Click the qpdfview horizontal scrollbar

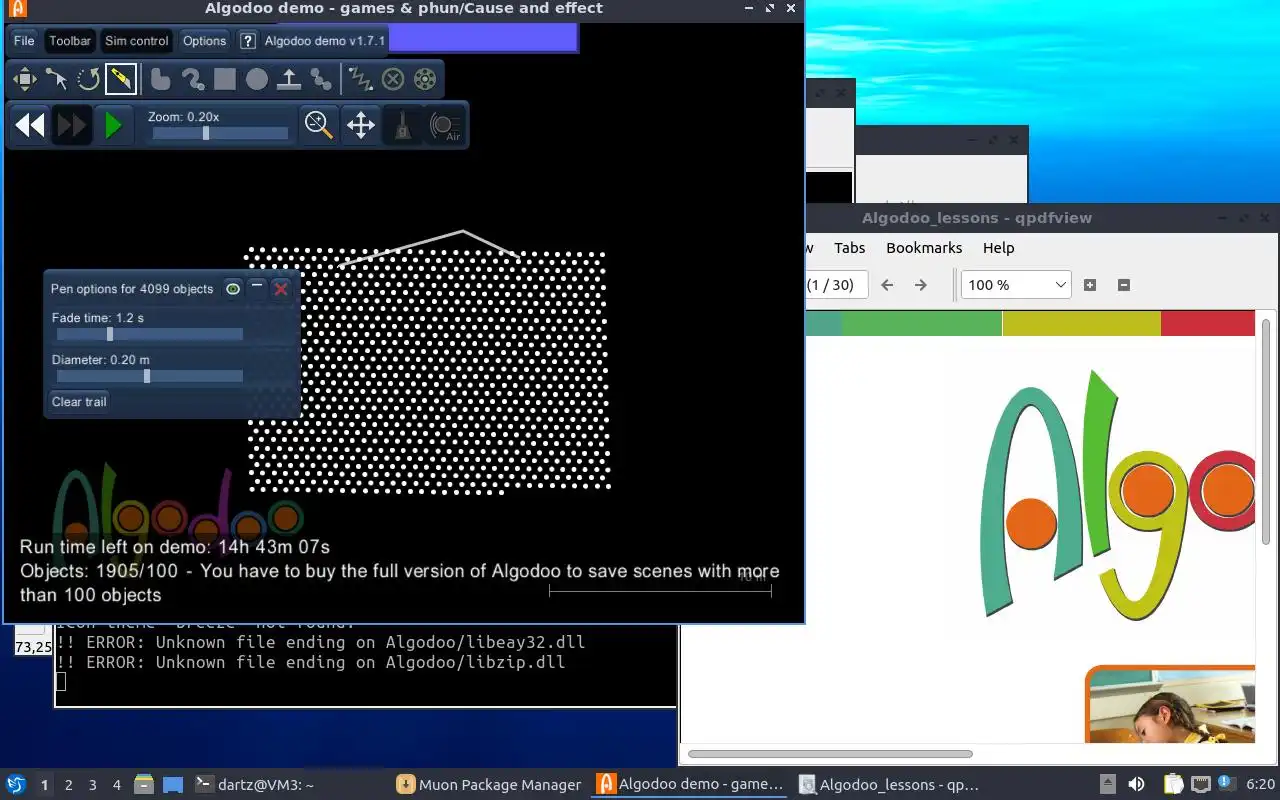pos(830,754)
